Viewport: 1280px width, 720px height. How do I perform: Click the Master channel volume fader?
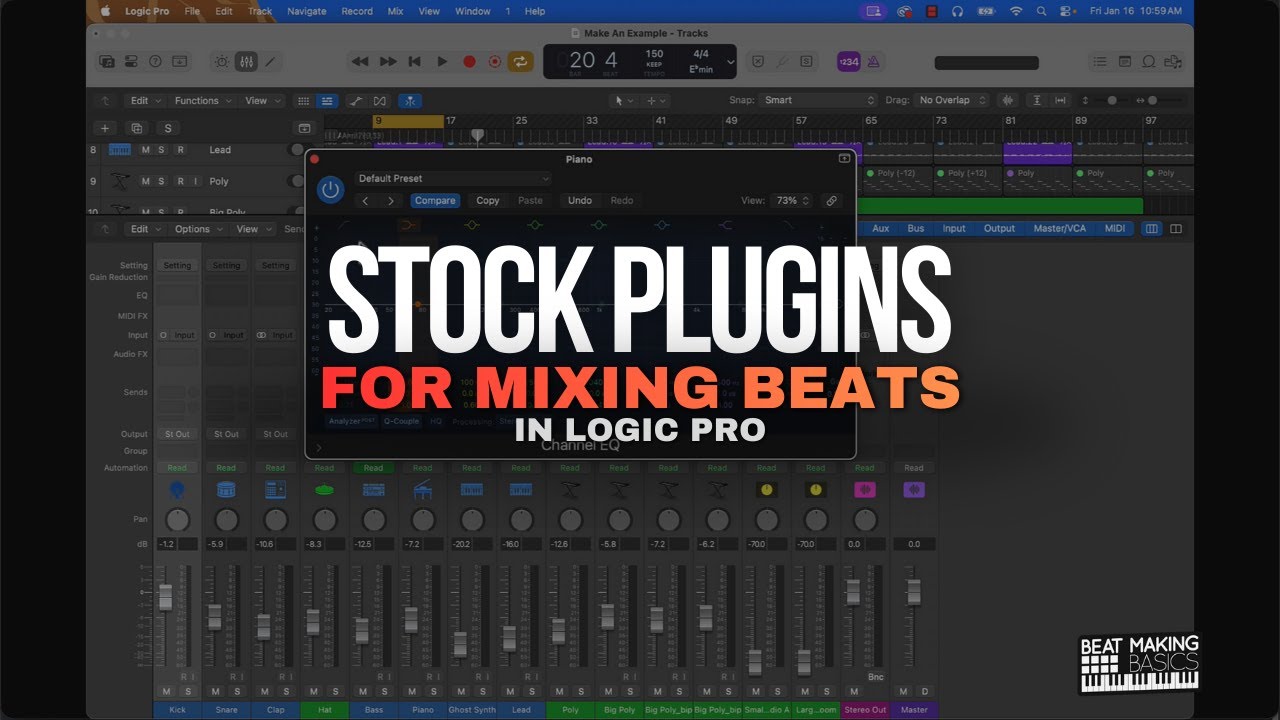coord(914,592)
